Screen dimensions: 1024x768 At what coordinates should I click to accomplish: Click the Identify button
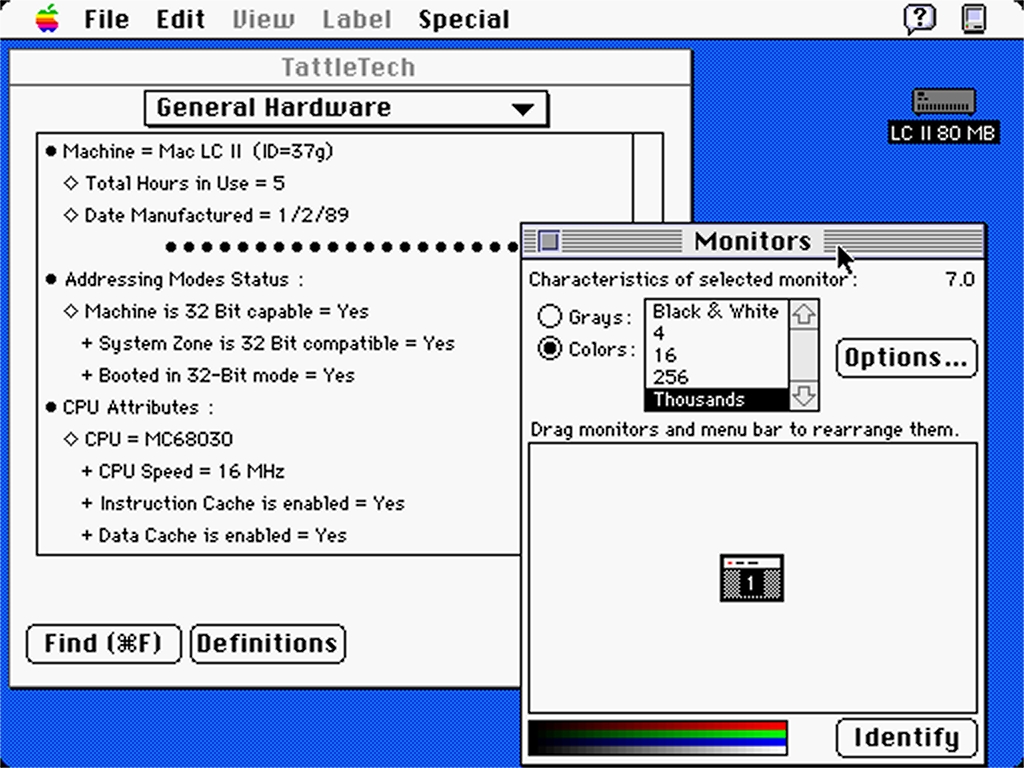click(x=906, y=738)
